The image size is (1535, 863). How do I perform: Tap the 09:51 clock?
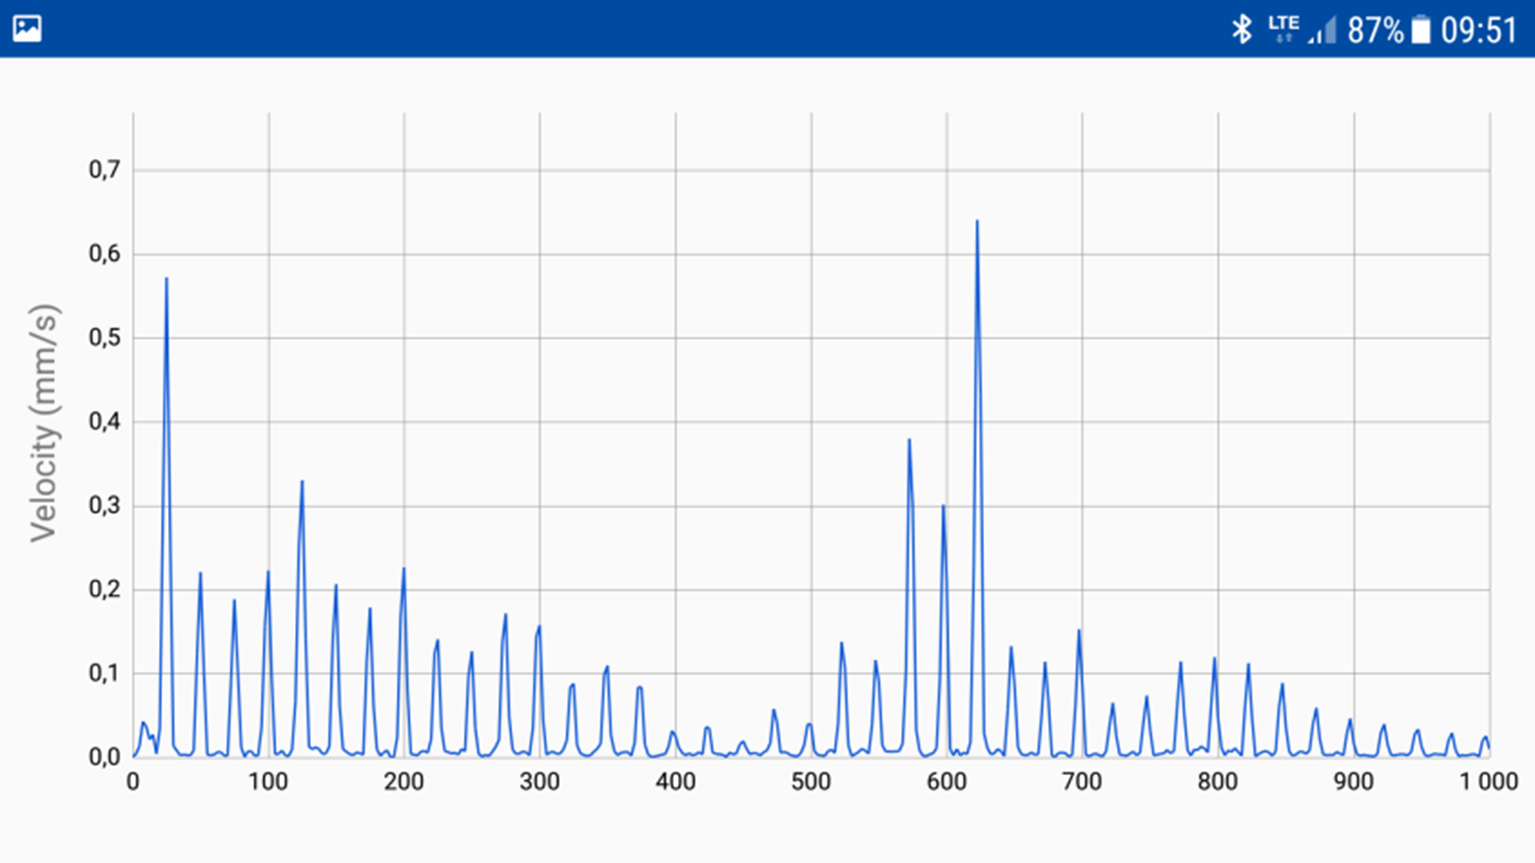[1479, 30]
